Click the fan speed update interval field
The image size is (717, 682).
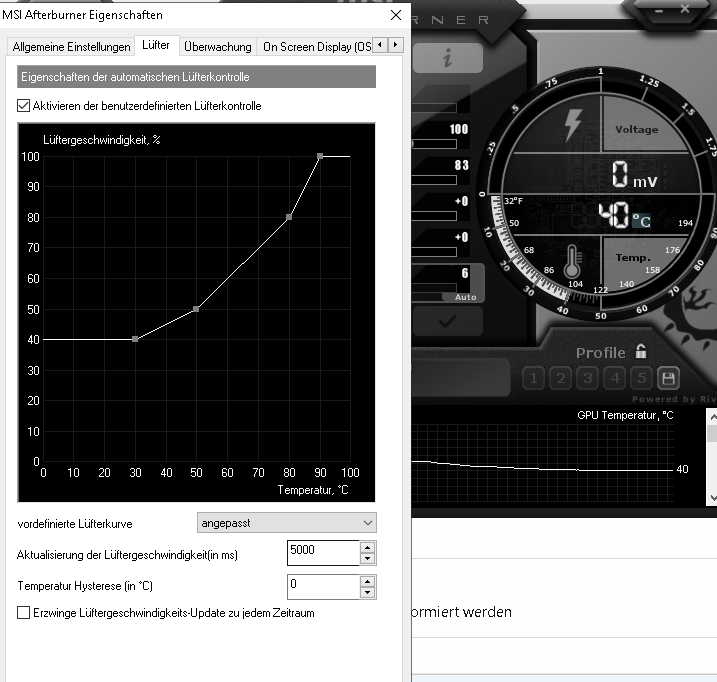click(x=323, y=553)
